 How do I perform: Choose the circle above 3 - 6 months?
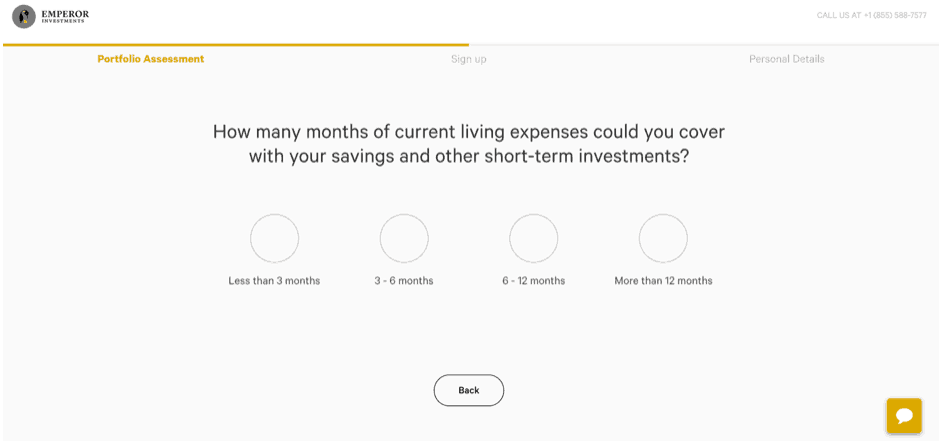404,239
